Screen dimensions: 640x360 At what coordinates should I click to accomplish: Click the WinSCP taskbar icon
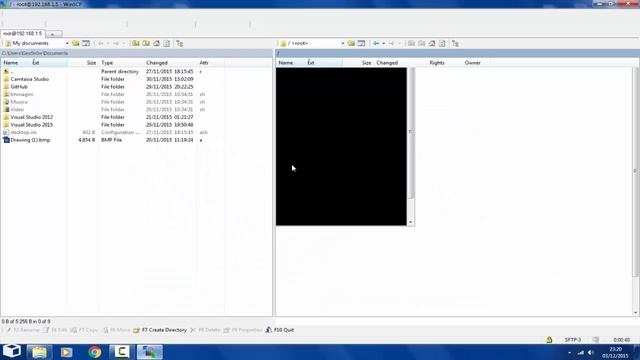click(x=149, y=352)
